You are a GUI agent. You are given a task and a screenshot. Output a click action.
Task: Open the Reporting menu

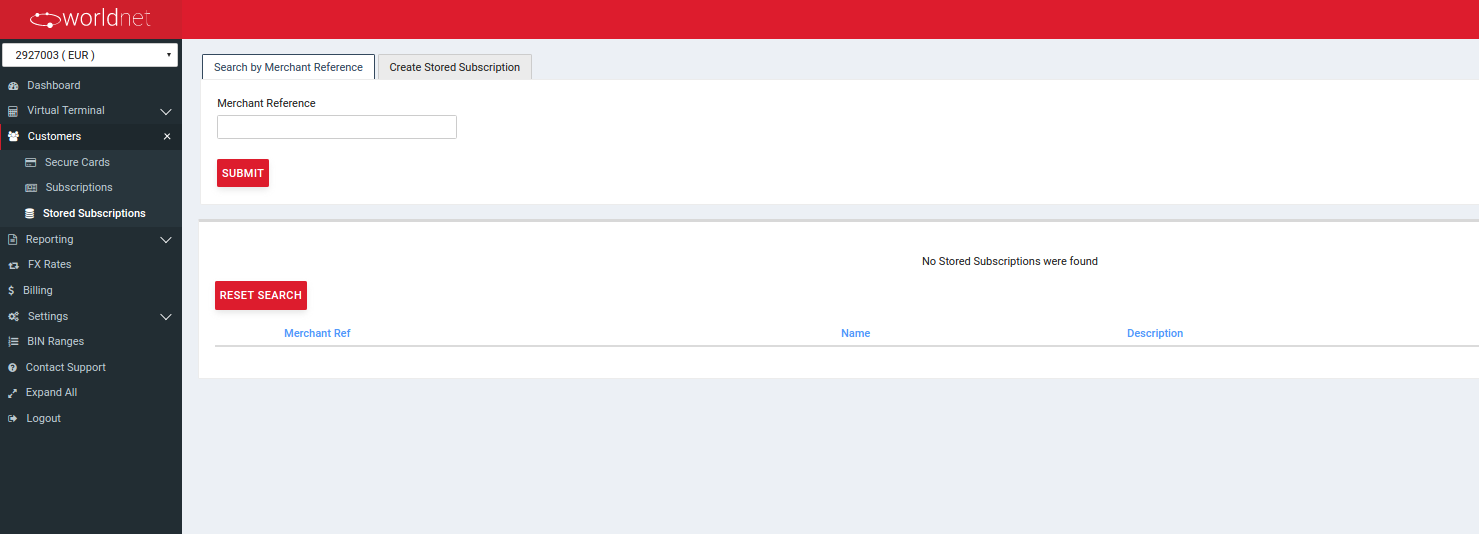click(50, 240)
